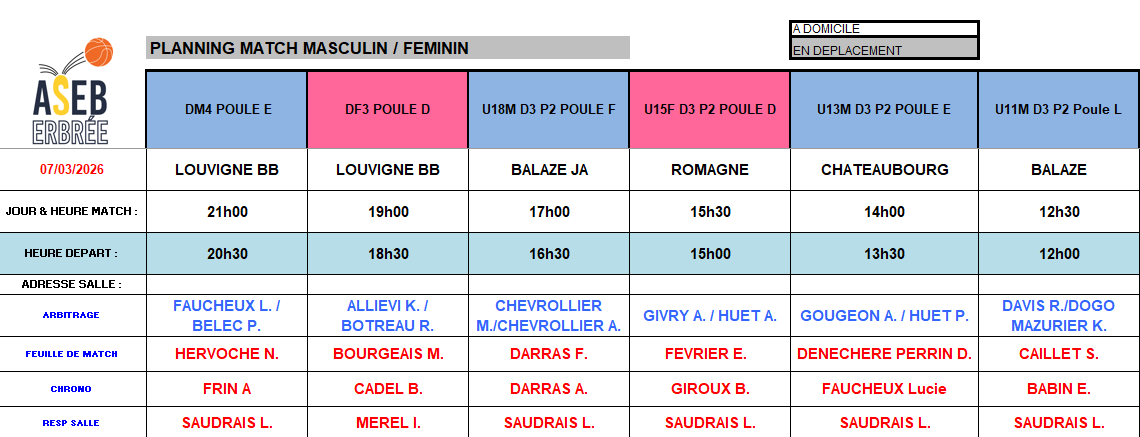Image resolution: width=1140 pixels, height=437 pixels.
Task: Click the A DOMICILE legend box
Action: click(884, 29)
